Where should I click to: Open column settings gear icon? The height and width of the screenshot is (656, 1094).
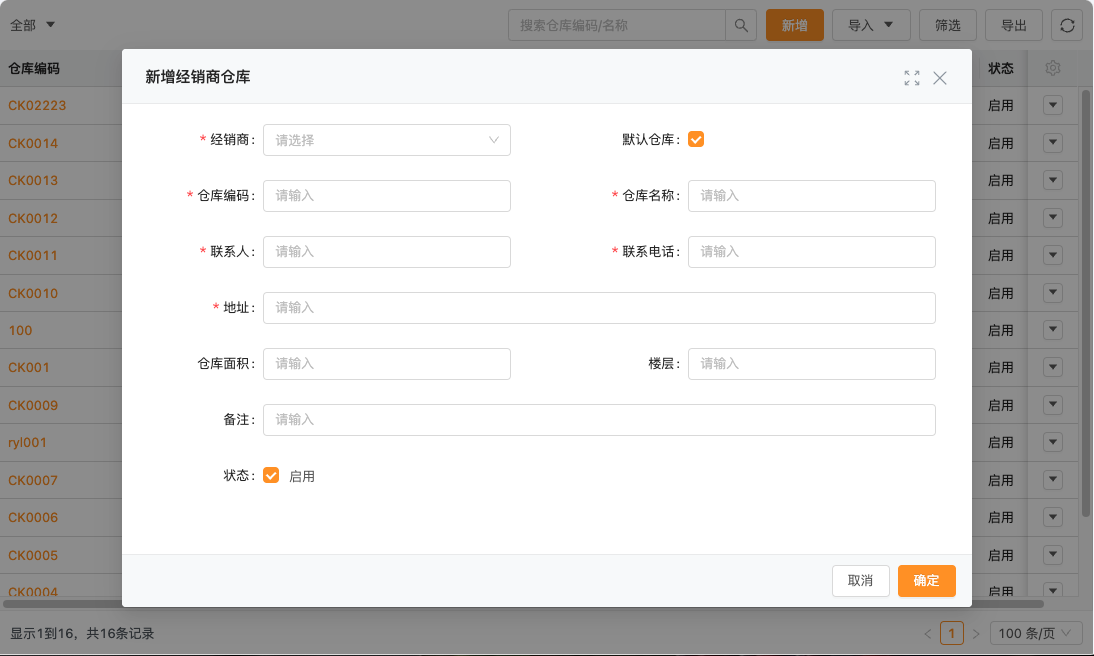(x=1052, y=68)
